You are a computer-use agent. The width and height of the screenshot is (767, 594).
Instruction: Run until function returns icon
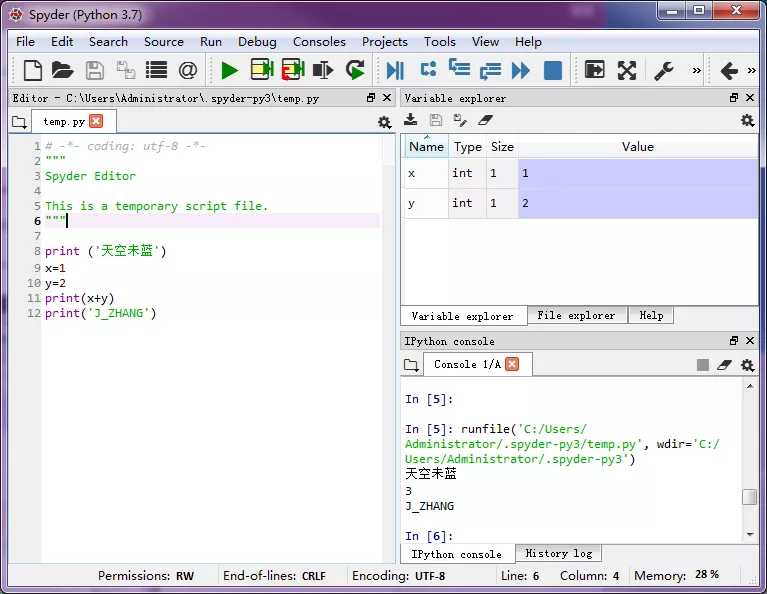point(490,70)
